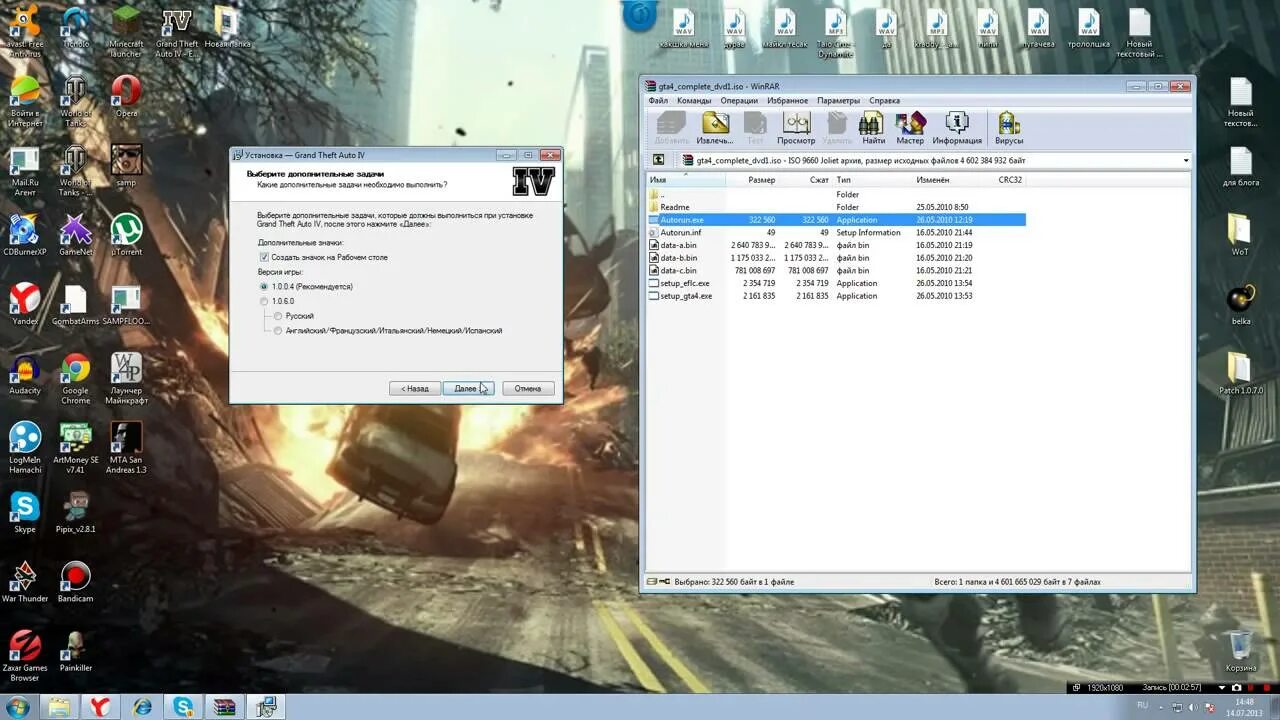
Task: Click the RU language indicator in the system tray
Action: click(x=1143, y=705)
